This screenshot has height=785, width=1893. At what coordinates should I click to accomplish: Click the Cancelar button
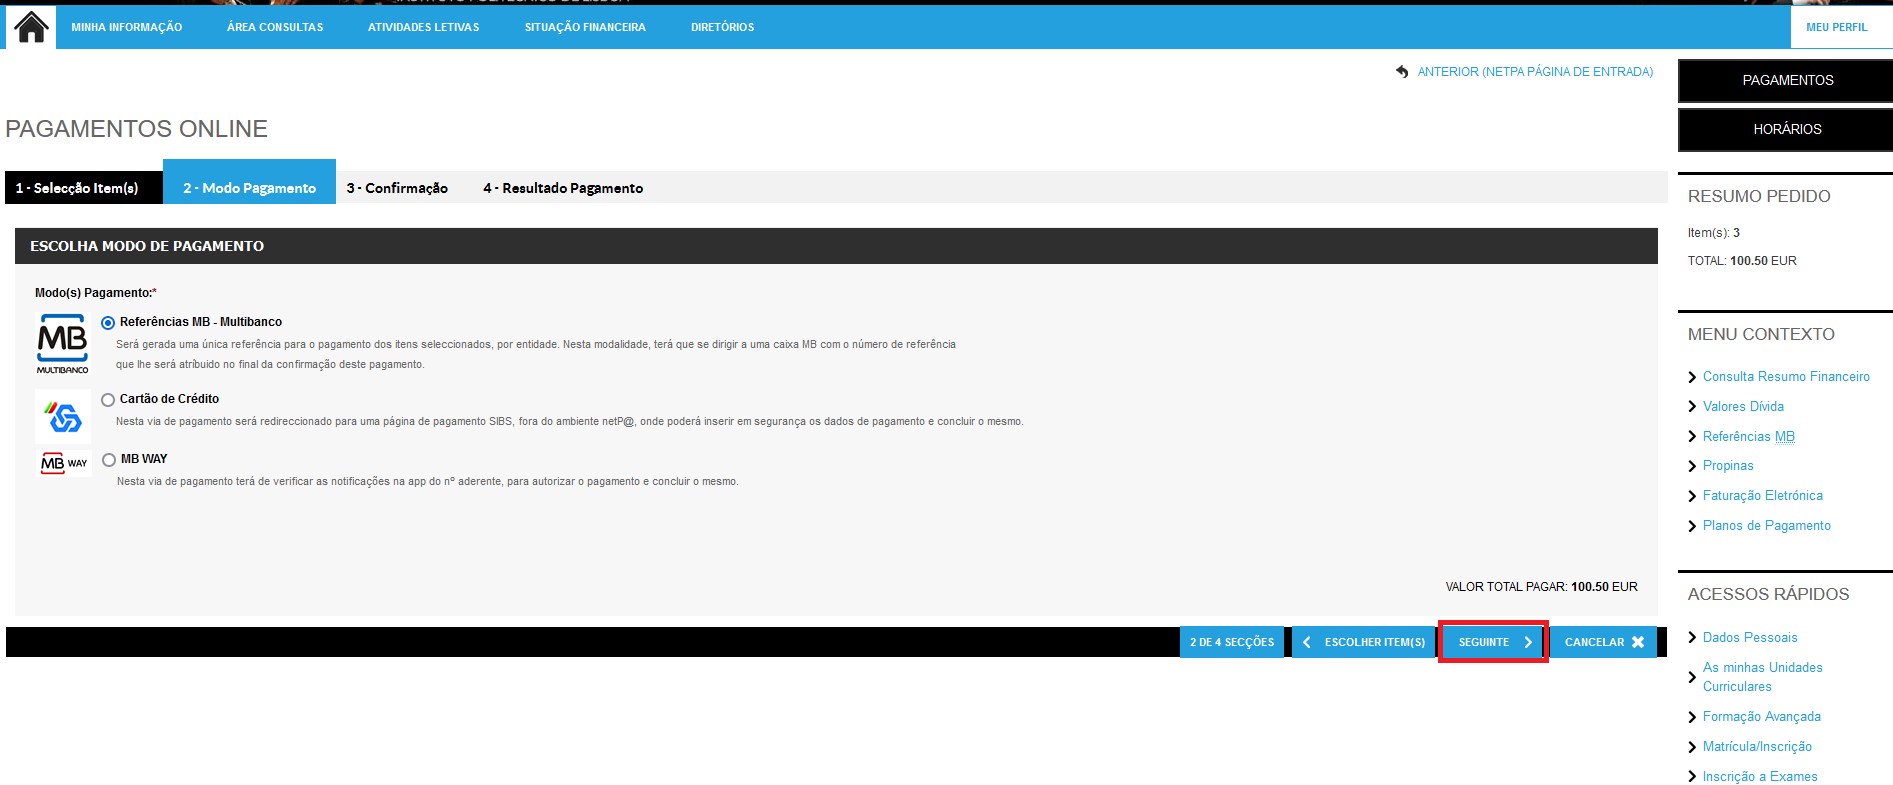pos(1603,642)
